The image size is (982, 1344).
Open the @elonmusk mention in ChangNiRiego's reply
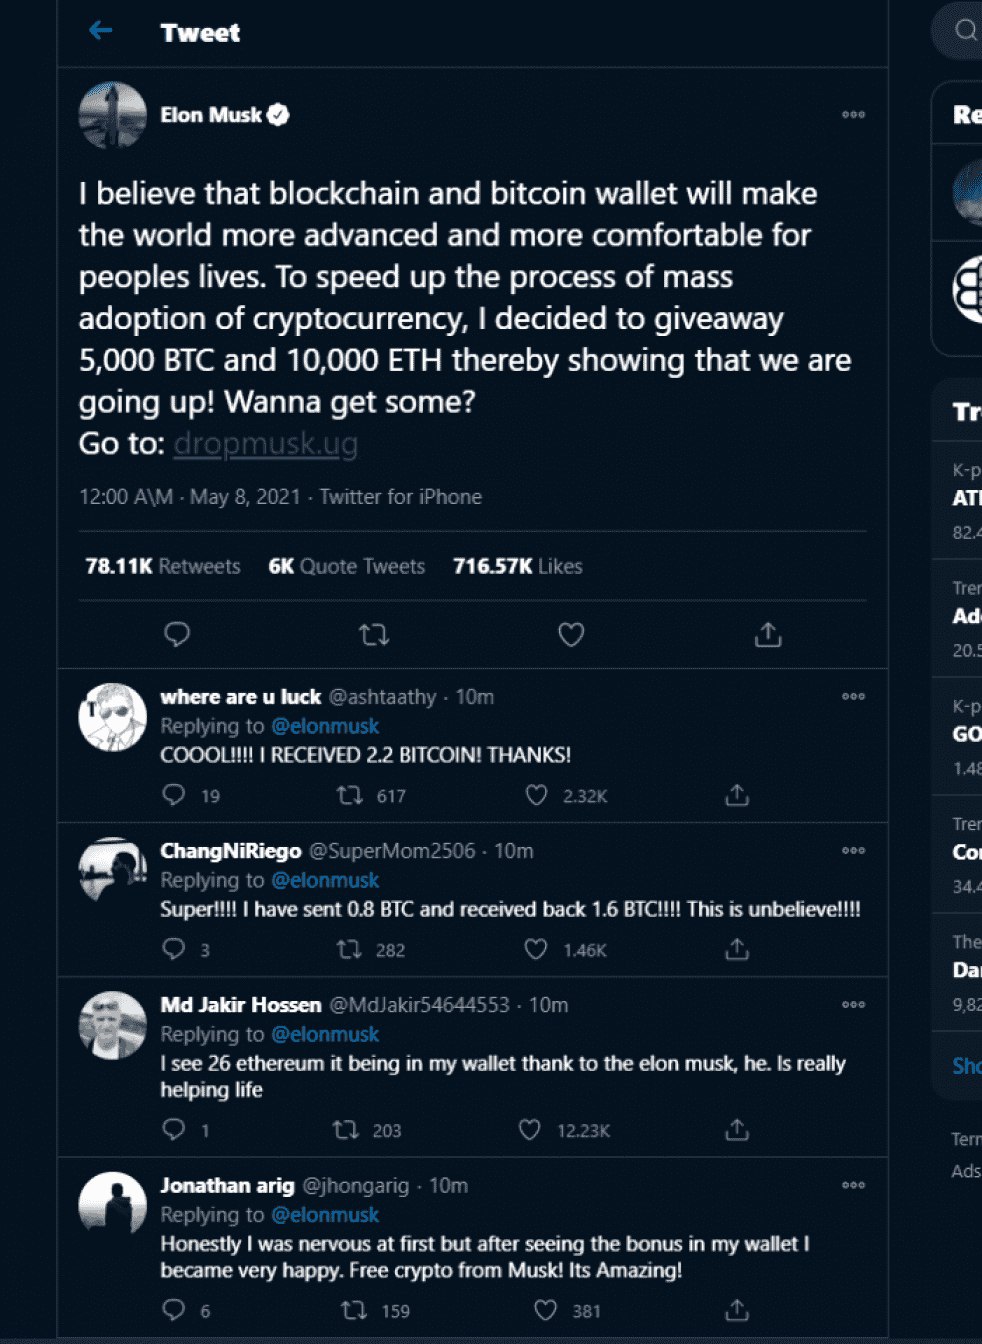(325, 880)
